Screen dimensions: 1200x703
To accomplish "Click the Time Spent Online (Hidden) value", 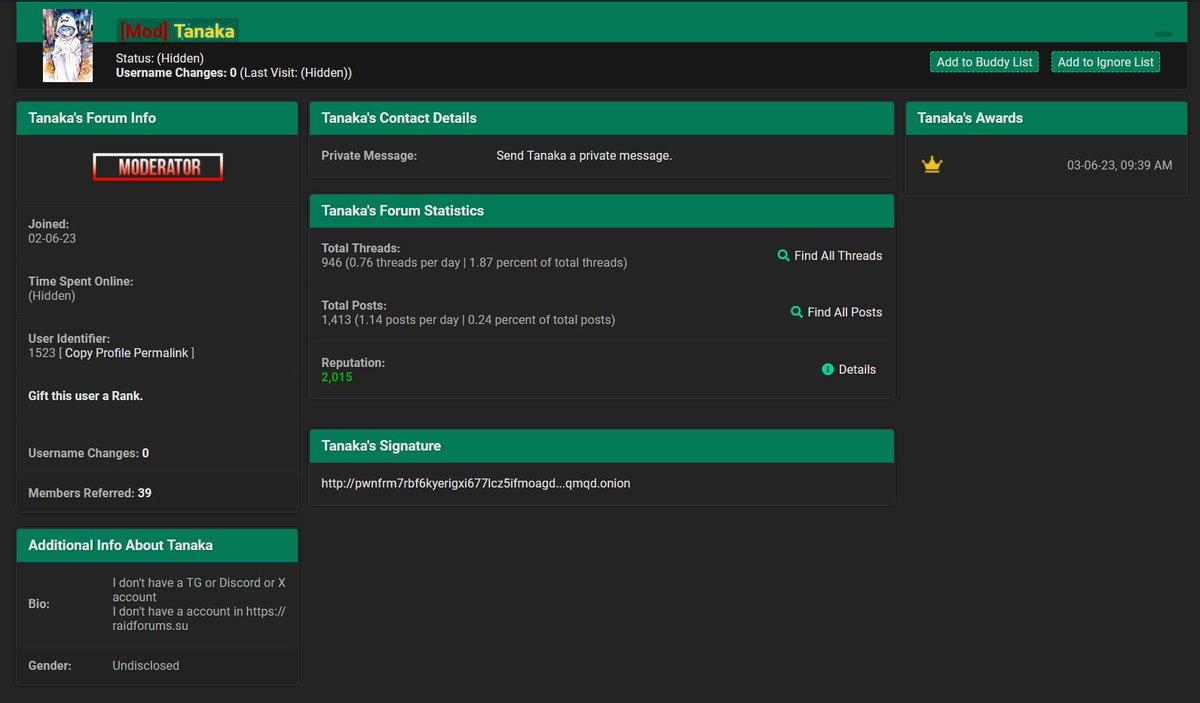I will (52, 296).
